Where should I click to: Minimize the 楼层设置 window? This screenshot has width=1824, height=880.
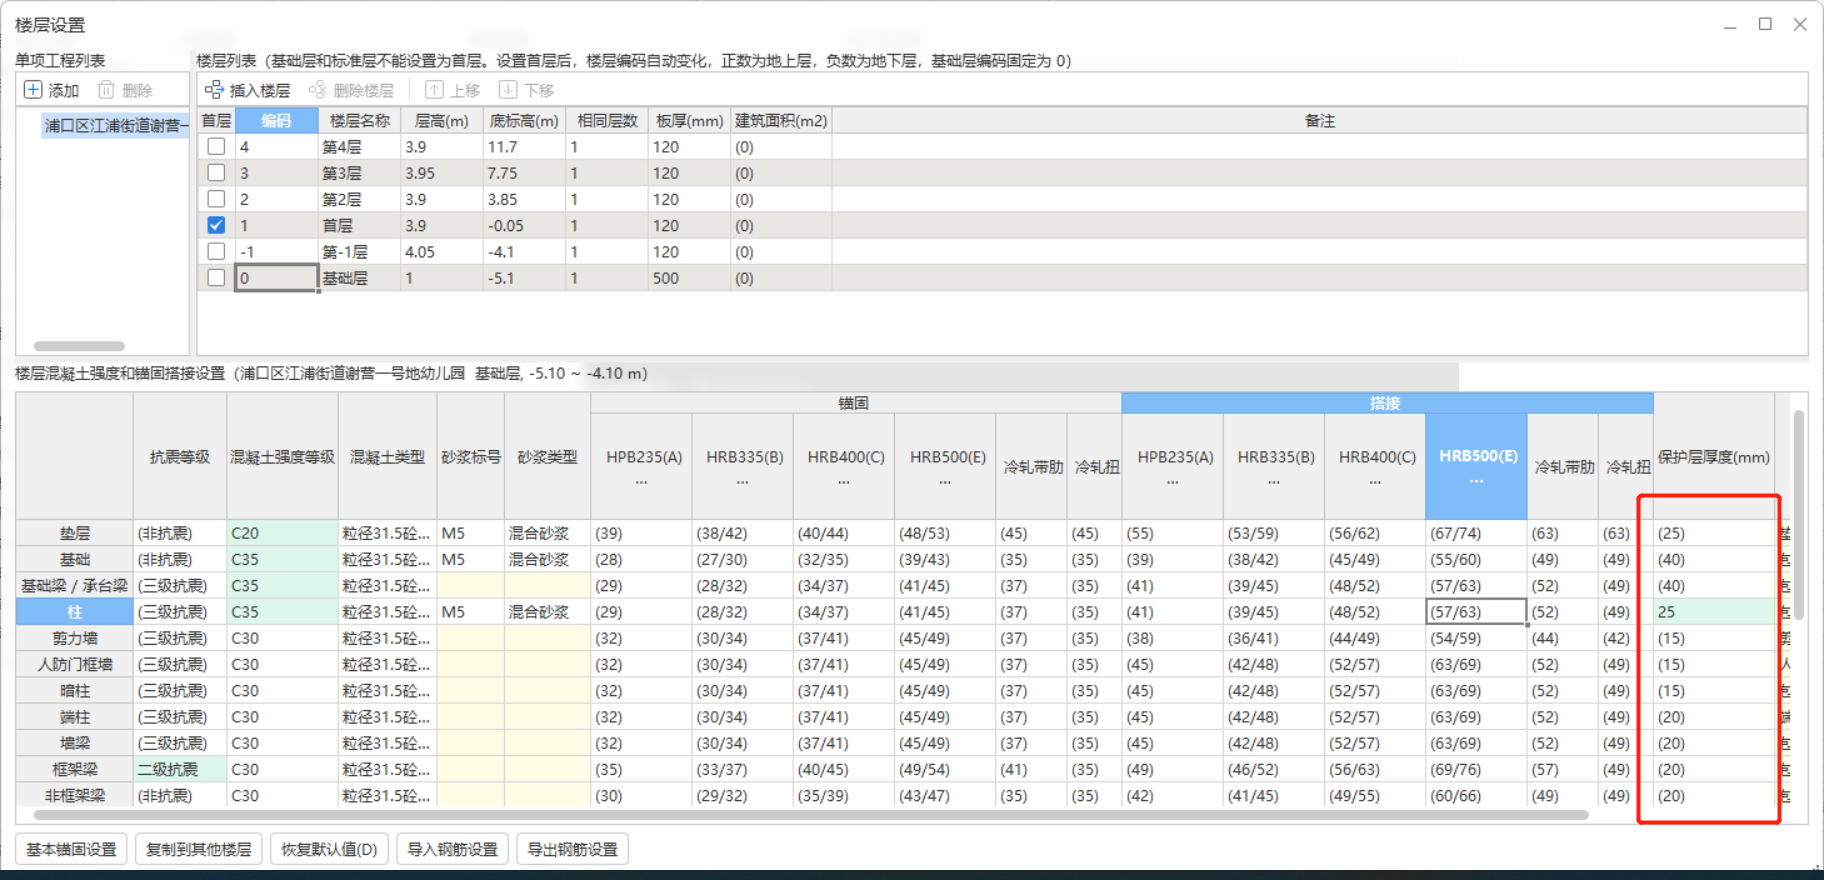pyautogui.click(x=1730, y=24)
